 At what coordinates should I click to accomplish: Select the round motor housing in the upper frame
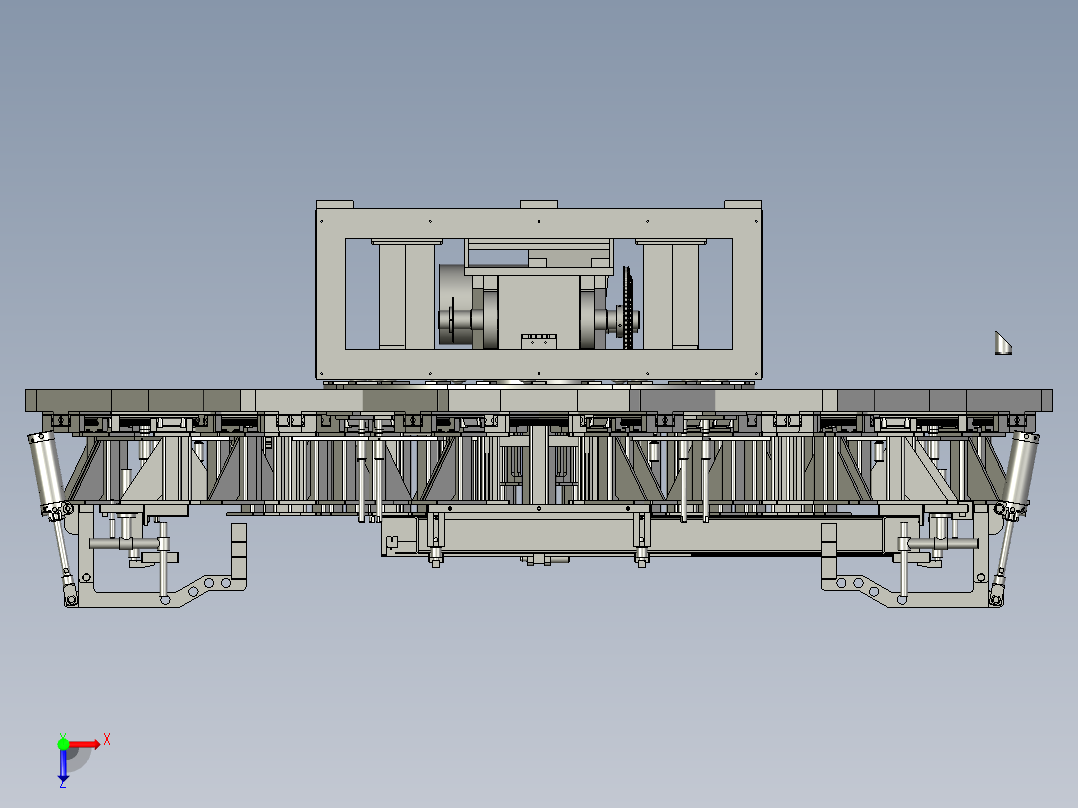tap(454, 305)
